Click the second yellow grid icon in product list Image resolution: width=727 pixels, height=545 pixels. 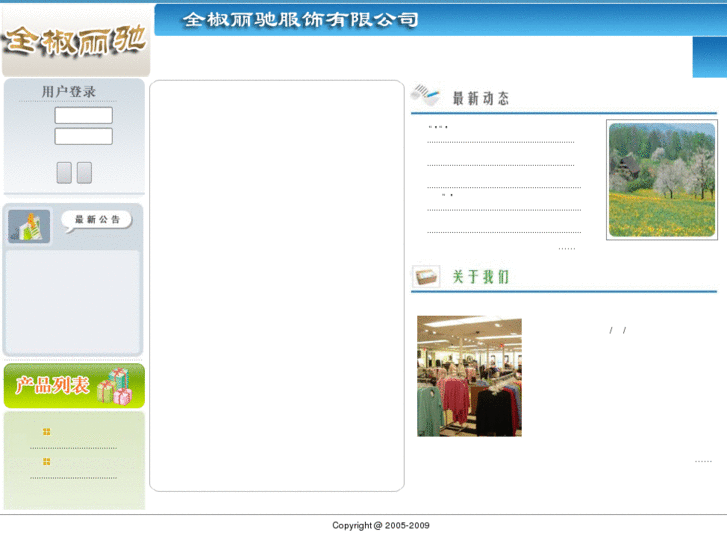point(46,462)
